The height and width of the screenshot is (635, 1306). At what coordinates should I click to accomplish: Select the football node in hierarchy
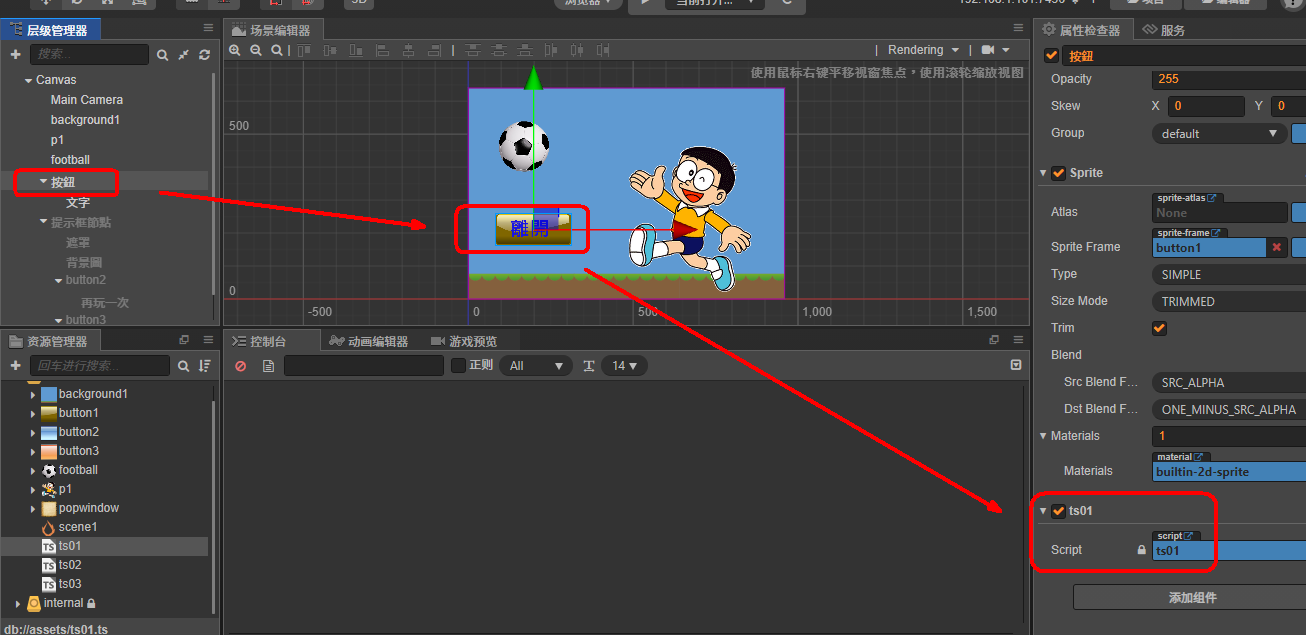pyautogui.click(x=70, y=160)
